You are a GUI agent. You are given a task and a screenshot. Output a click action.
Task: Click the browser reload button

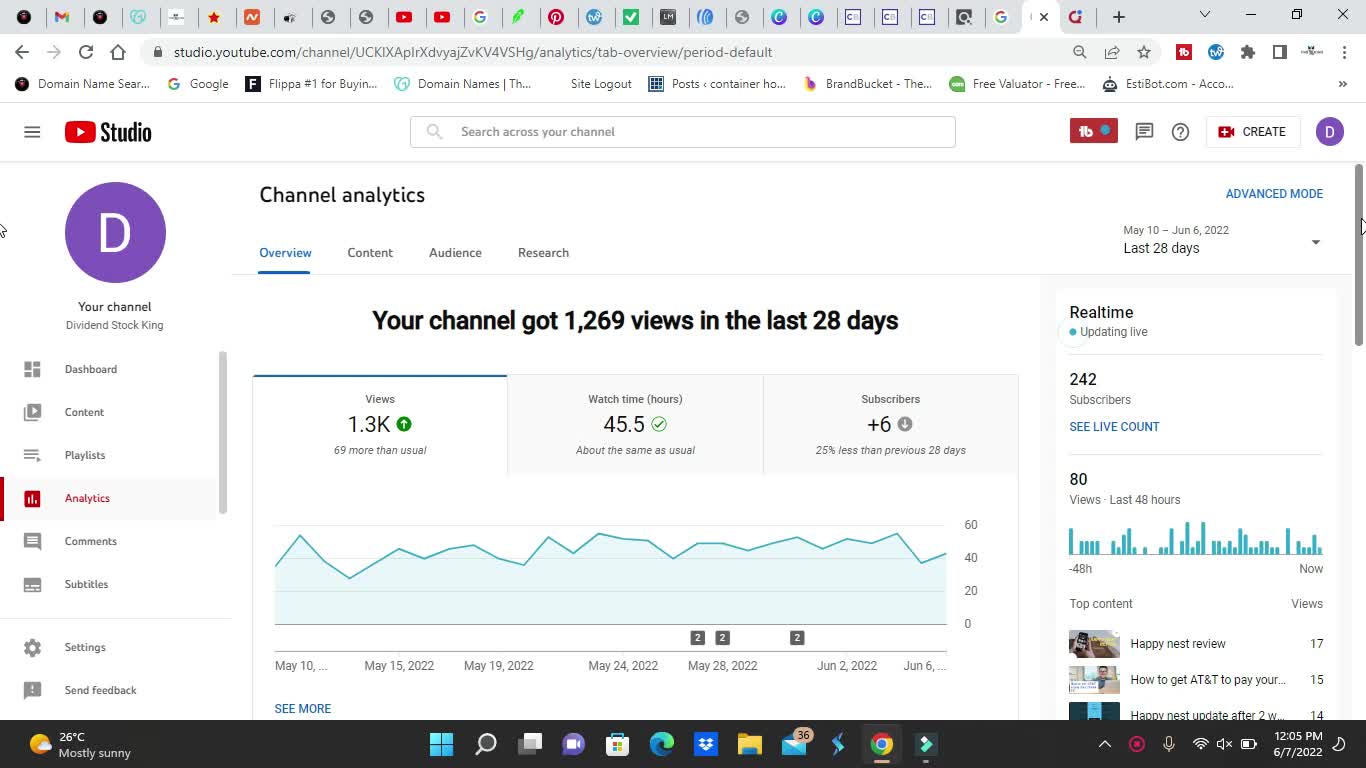coord(86,52)
